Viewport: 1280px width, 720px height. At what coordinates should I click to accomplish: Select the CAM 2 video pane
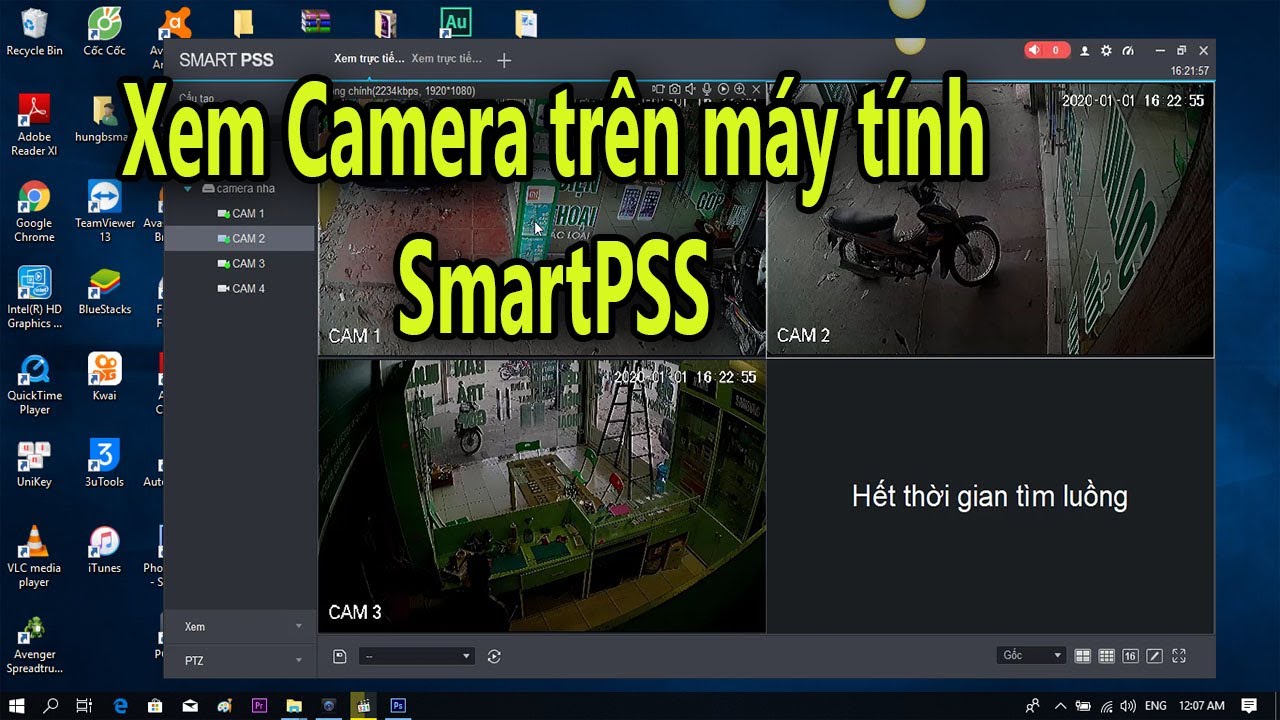(x=990, y=219)
